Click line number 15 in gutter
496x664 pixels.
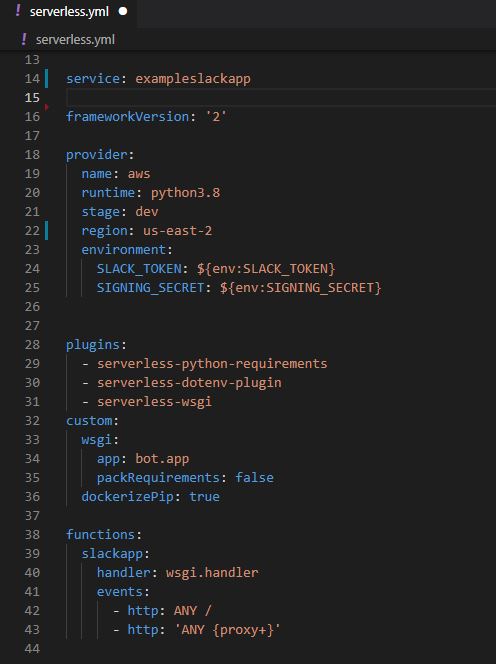32,98
